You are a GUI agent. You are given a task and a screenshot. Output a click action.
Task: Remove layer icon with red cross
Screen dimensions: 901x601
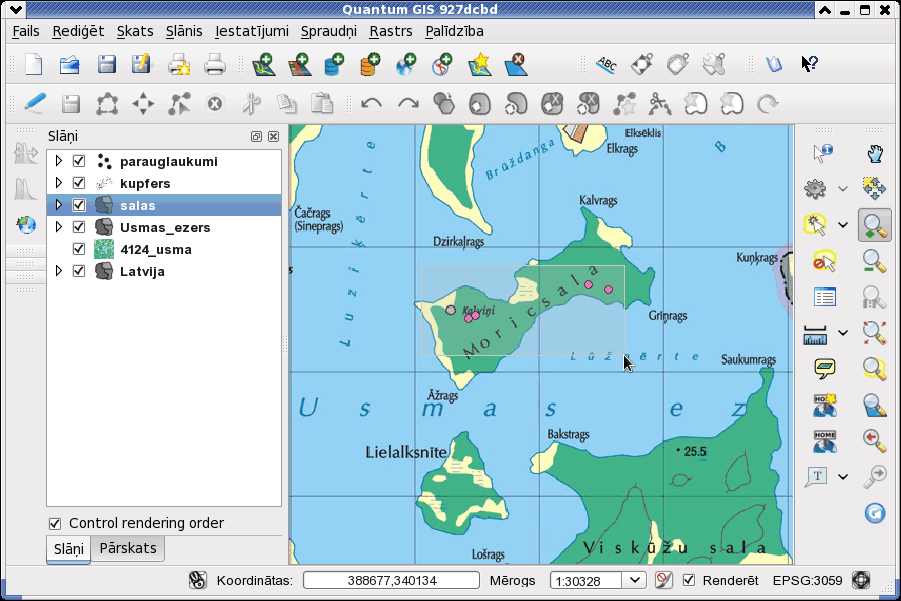click(515, 64)
